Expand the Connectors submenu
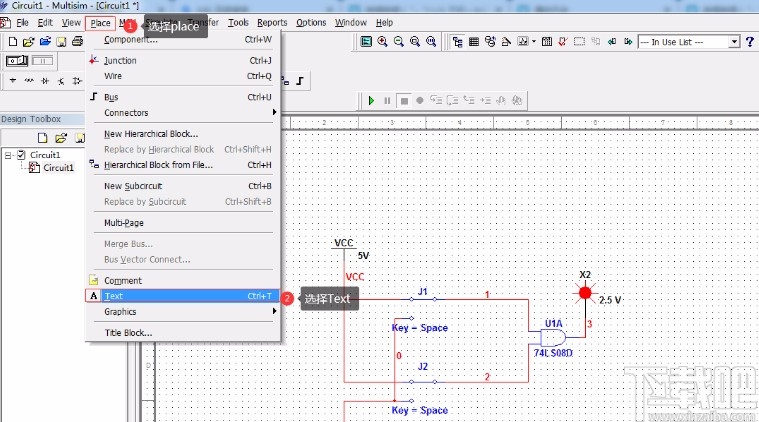Image resolution: width=759 pixels, height=422 pixels. (184, 112)
